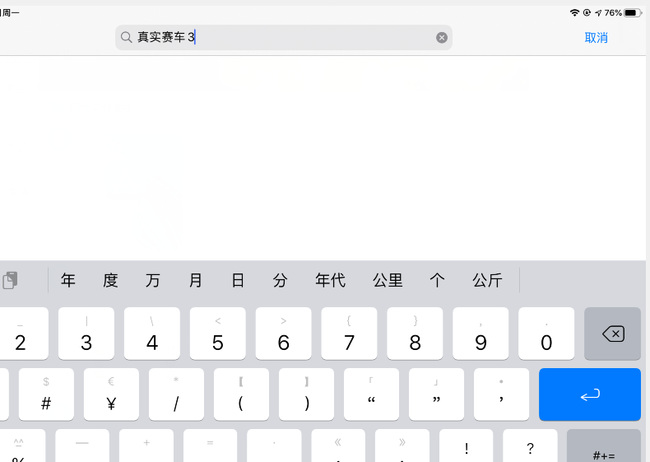This screenshot has width=650, height=462.
Task: Choose the 年代 suggestion
Action: (330, 280)
